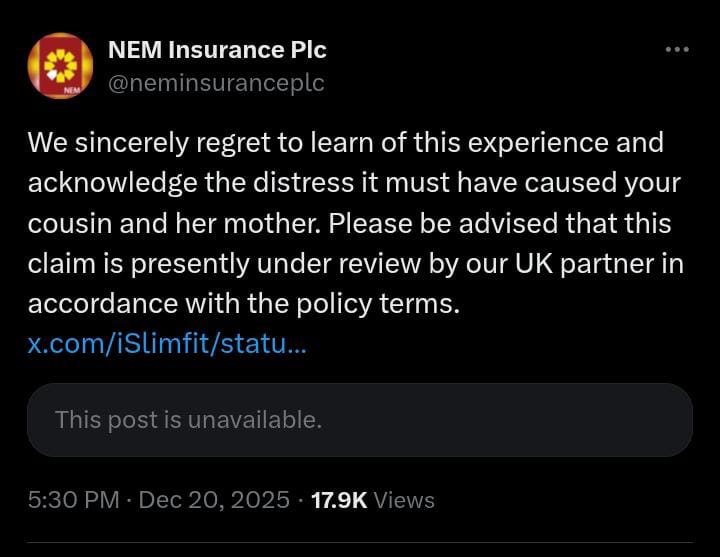Click the small NEM label on the avatar
This screenshot has height=557, width=720.
(71, 89)
